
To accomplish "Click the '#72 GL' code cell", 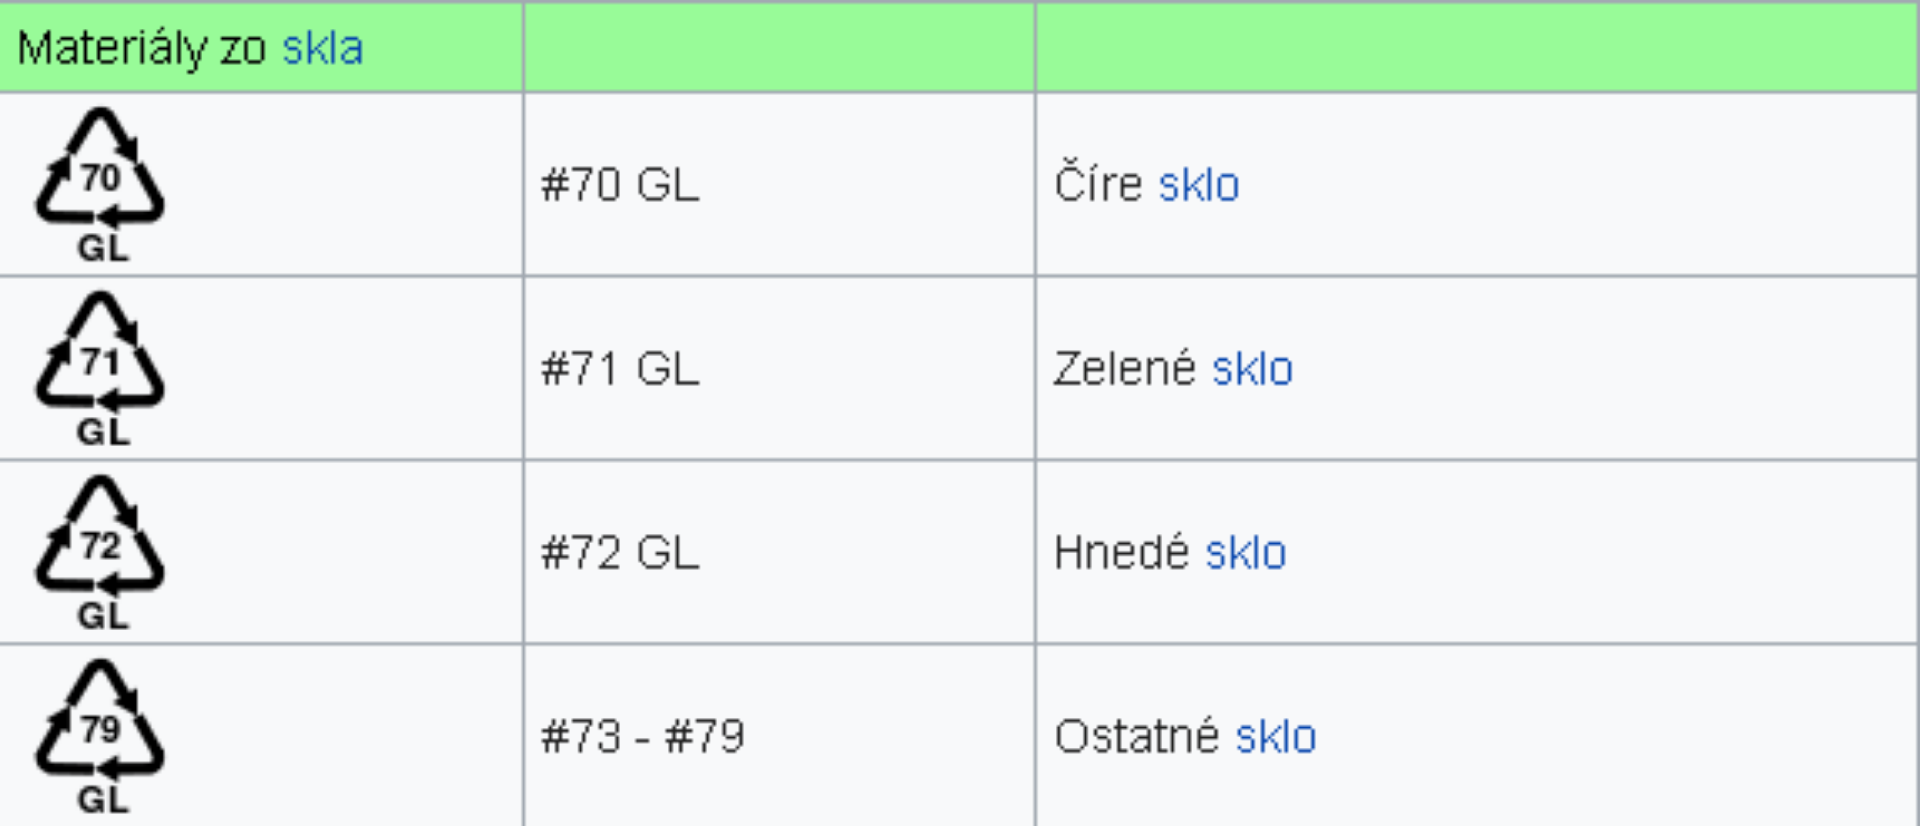I will [x=779, y=553].
